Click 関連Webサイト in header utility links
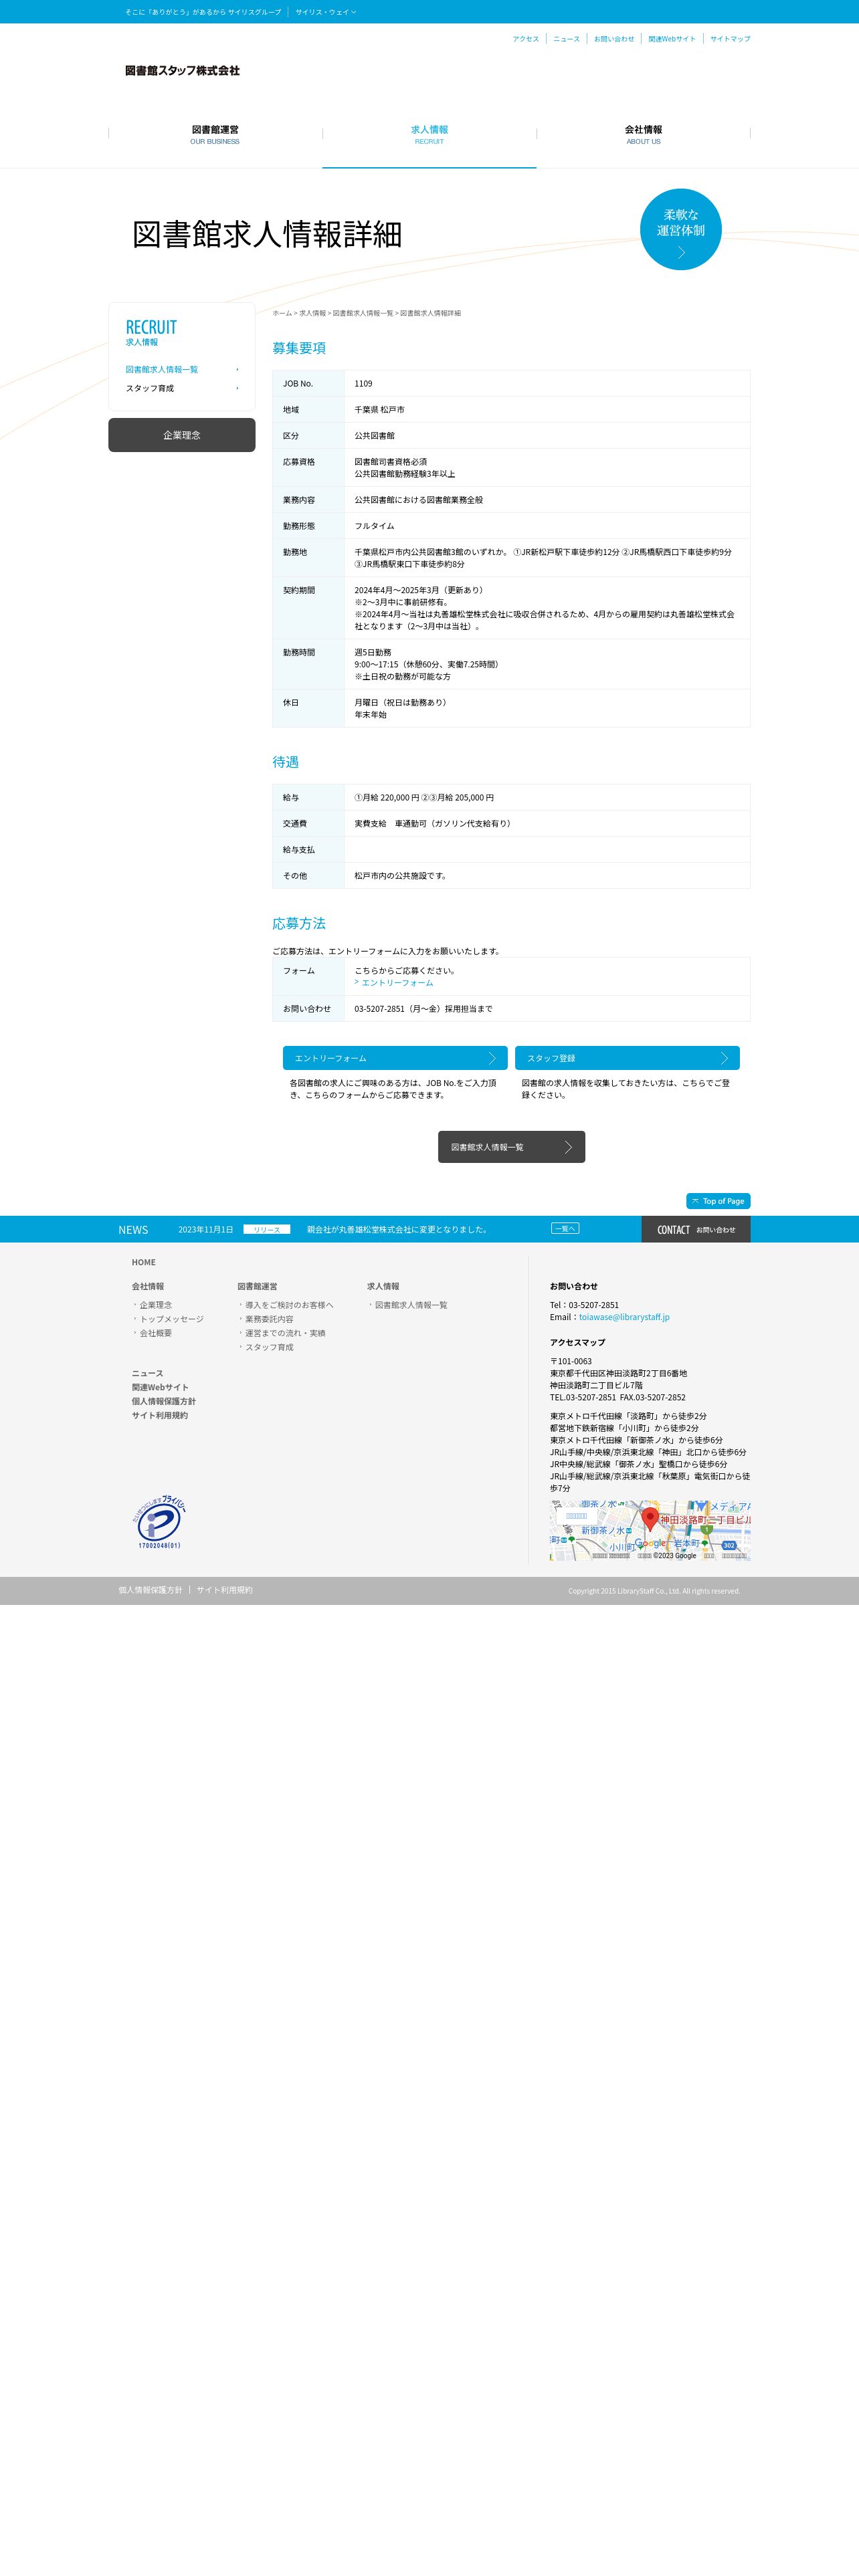The height and width of the screenshot is (2576, 859). tap(672, 39)
